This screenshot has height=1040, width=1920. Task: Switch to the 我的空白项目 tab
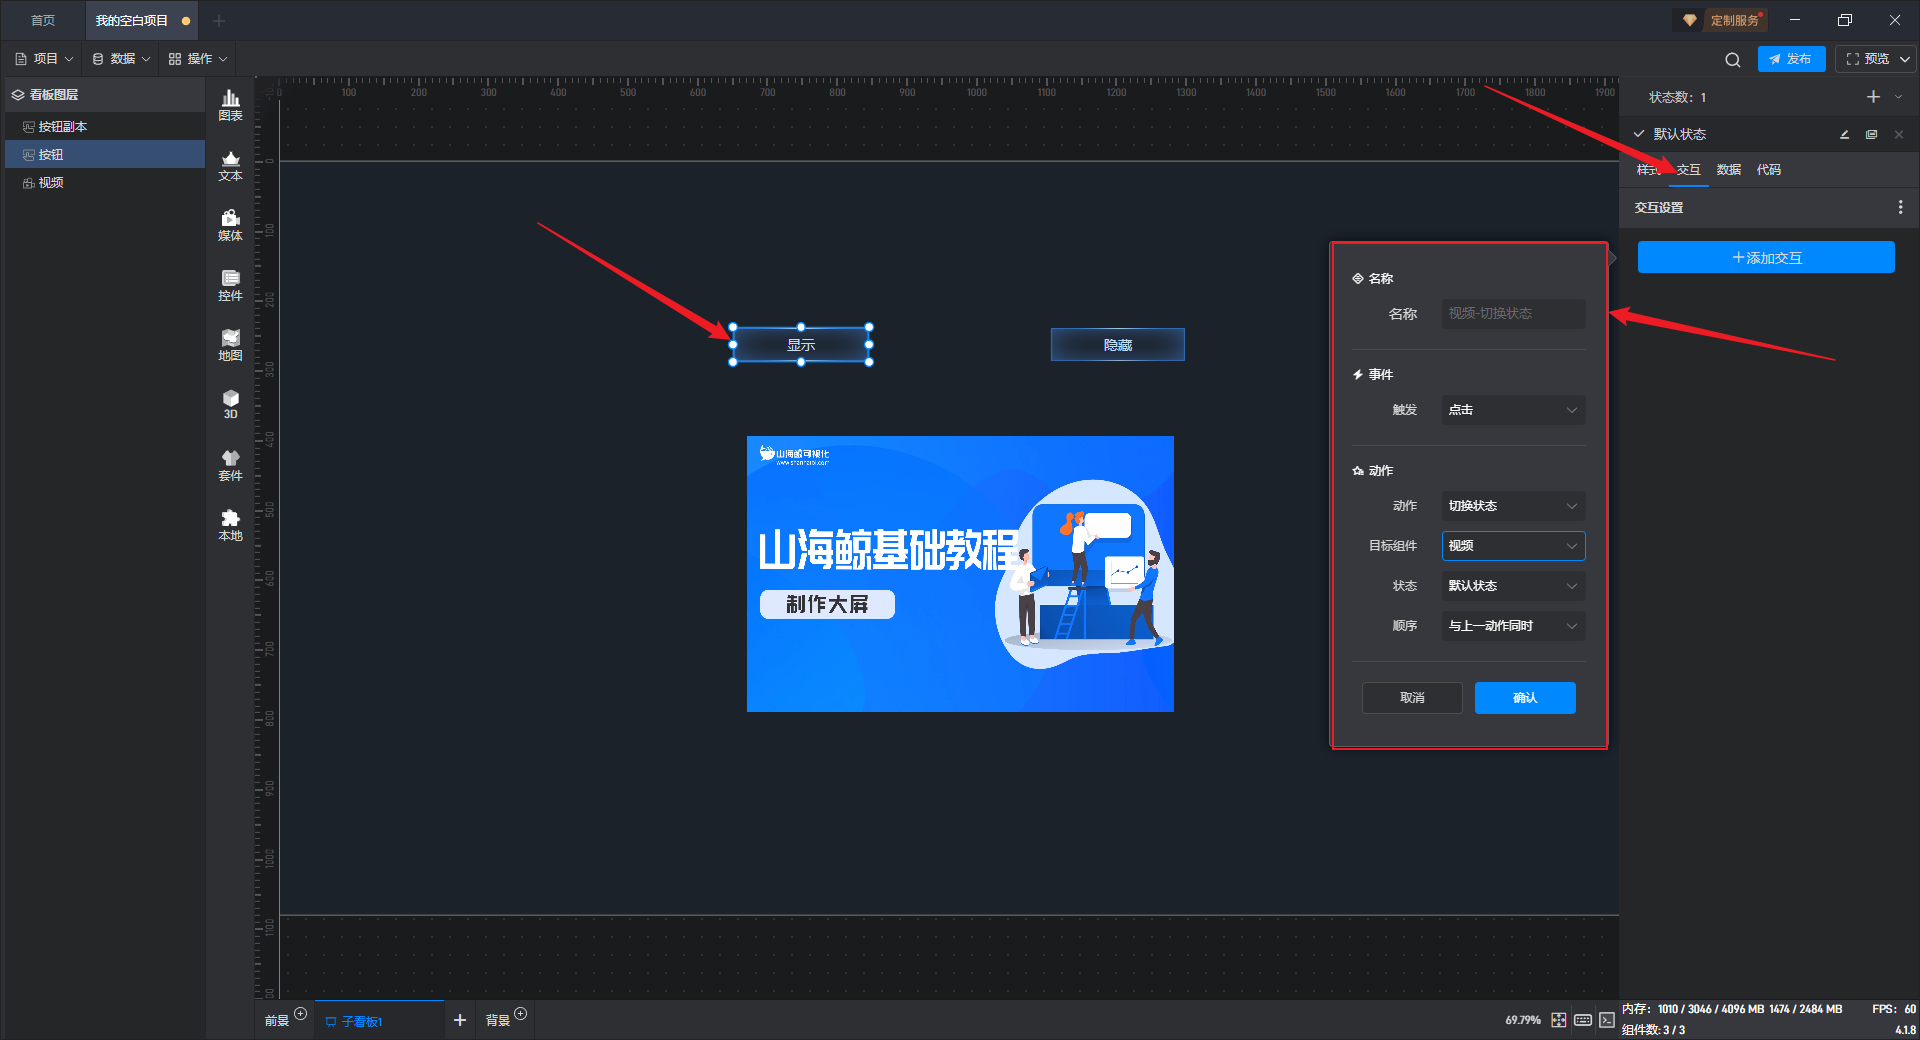pos(142,21)
